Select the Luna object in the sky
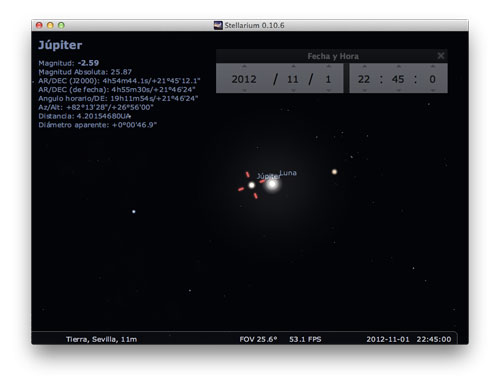Image resolution: width=500 pixels, height=388 pixels. pos(272,184)
